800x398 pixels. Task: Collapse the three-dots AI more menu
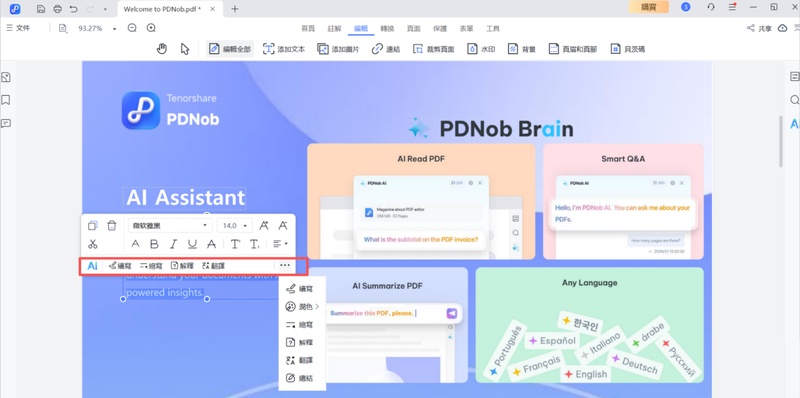tap(285, 265)
